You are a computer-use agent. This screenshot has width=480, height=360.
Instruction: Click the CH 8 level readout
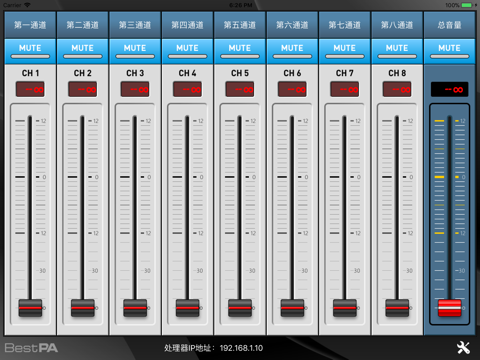coord(397,89)
